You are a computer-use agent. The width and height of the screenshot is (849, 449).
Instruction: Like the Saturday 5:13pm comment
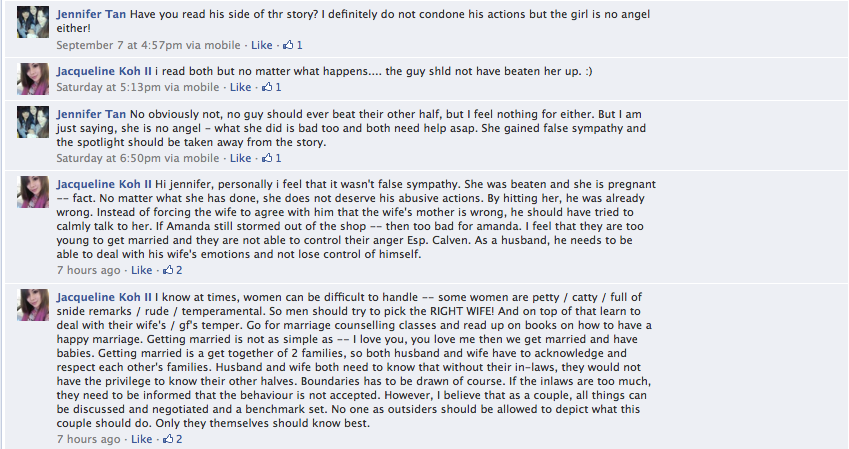(x=239, y=87)
